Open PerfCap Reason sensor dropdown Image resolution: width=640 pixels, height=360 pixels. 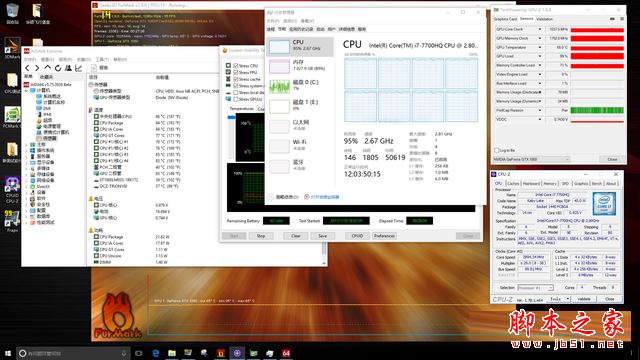[540, 110]
